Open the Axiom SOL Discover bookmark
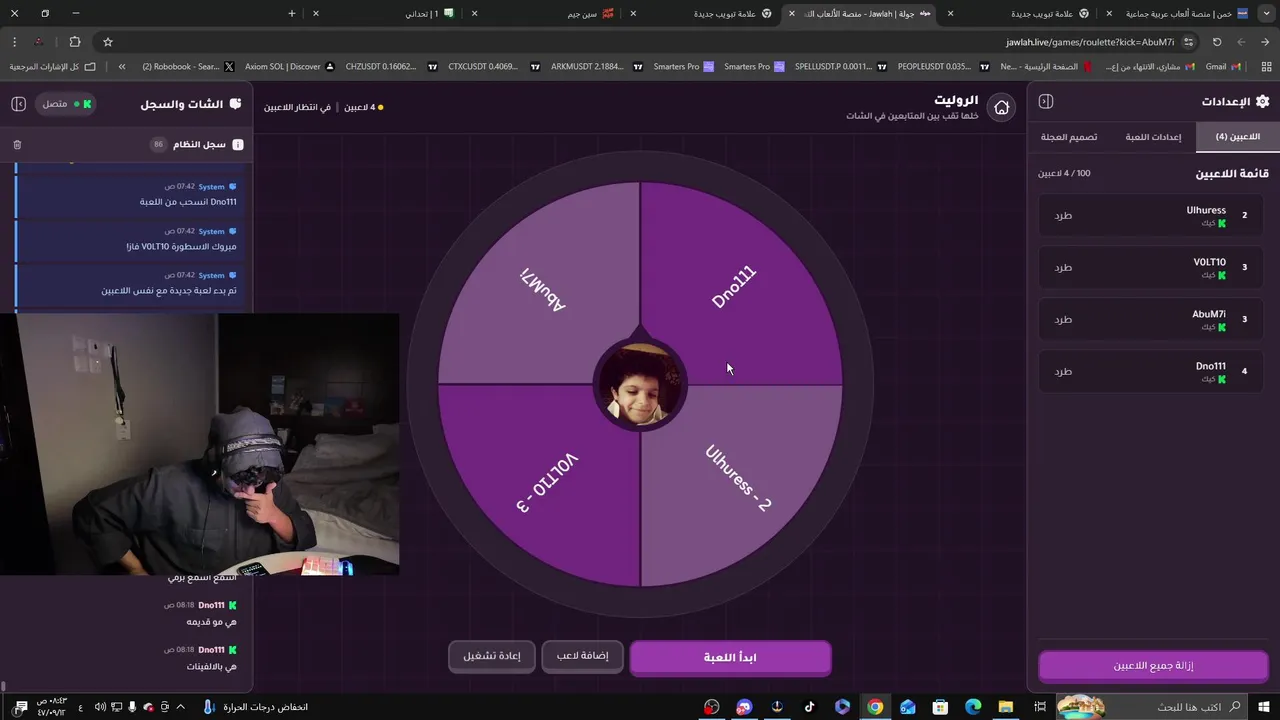Screen dimensions: 1280x720 (x=290, y=66)
